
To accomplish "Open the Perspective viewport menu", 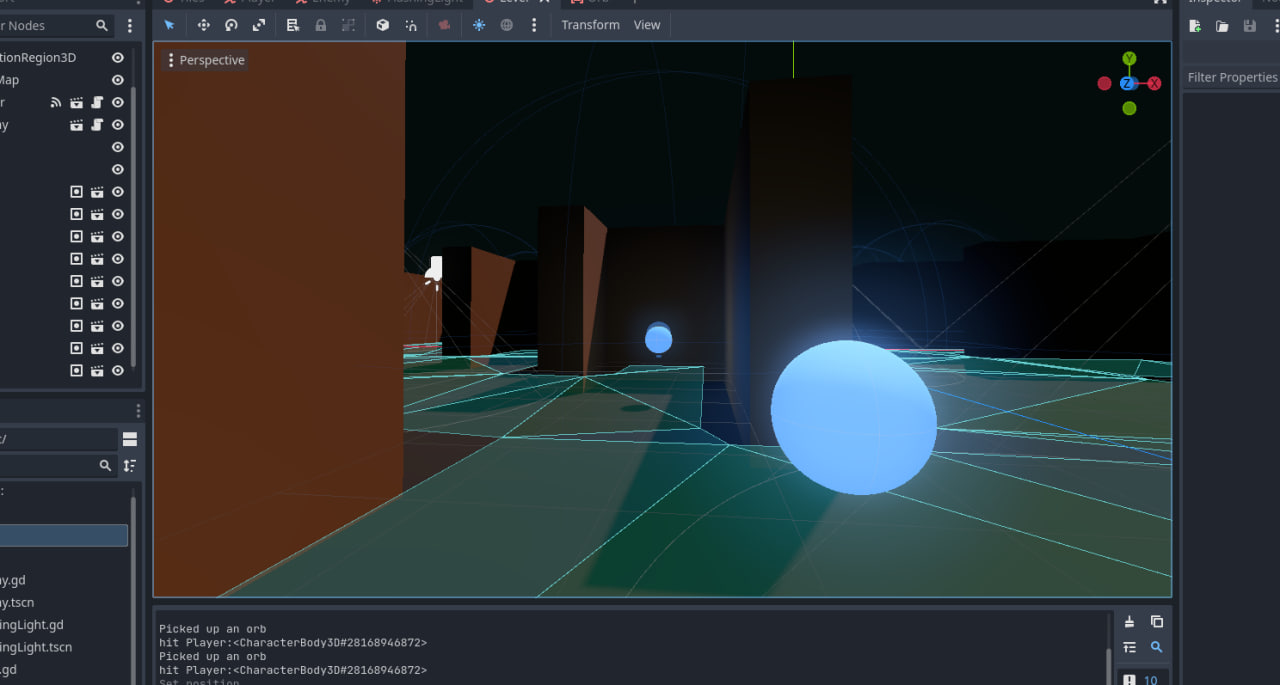I will tap(206, 60).
